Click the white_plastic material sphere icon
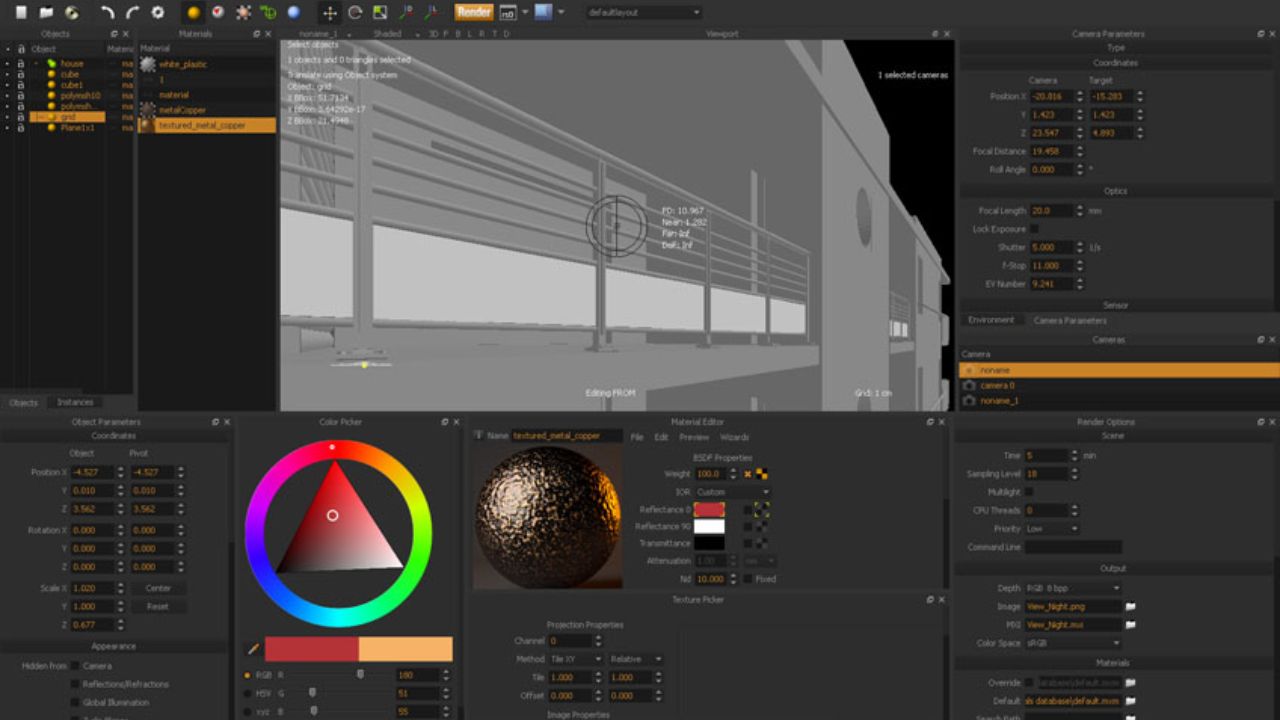 click(147, 63)
